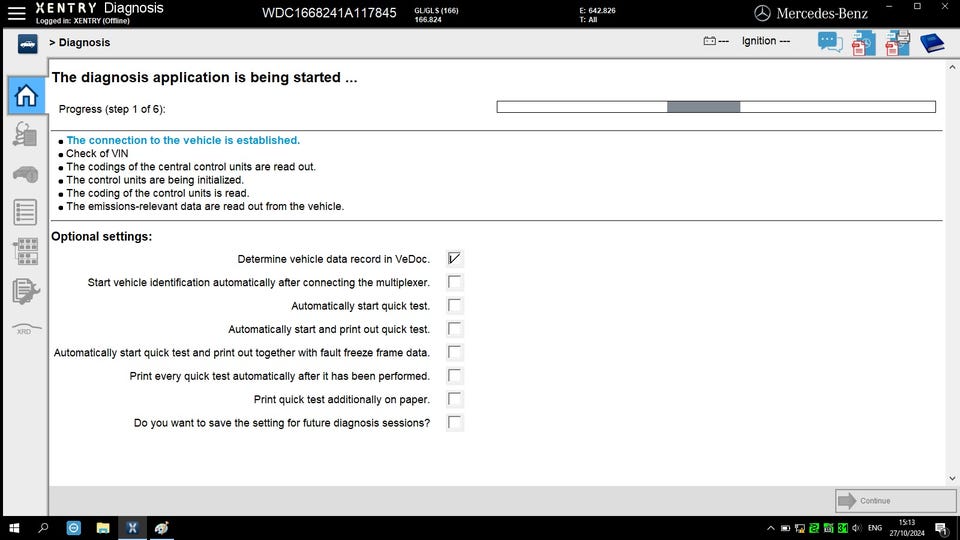
Task: Open the Windows Start menu
Action: (13, 528)
